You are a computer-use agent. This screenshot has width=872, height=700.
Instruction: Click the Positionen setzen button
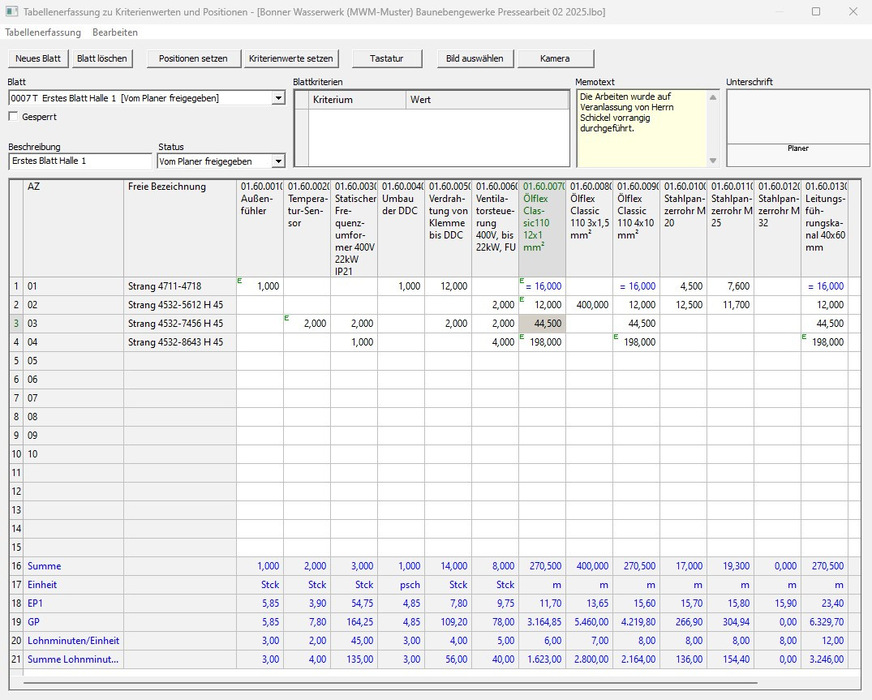(x=193, y=59)
